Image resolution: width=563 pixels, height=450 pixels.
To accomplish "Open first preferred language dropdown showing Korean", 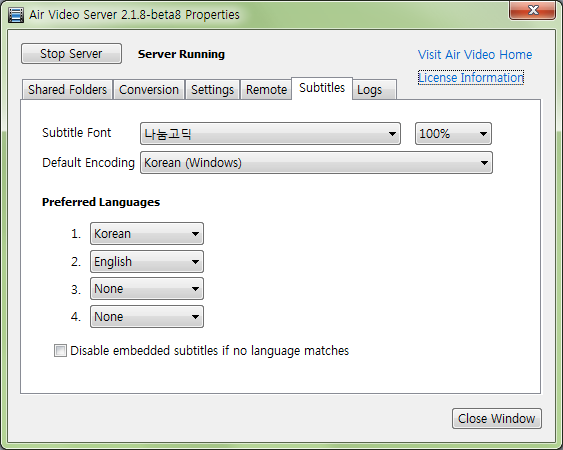I will 147,233.
